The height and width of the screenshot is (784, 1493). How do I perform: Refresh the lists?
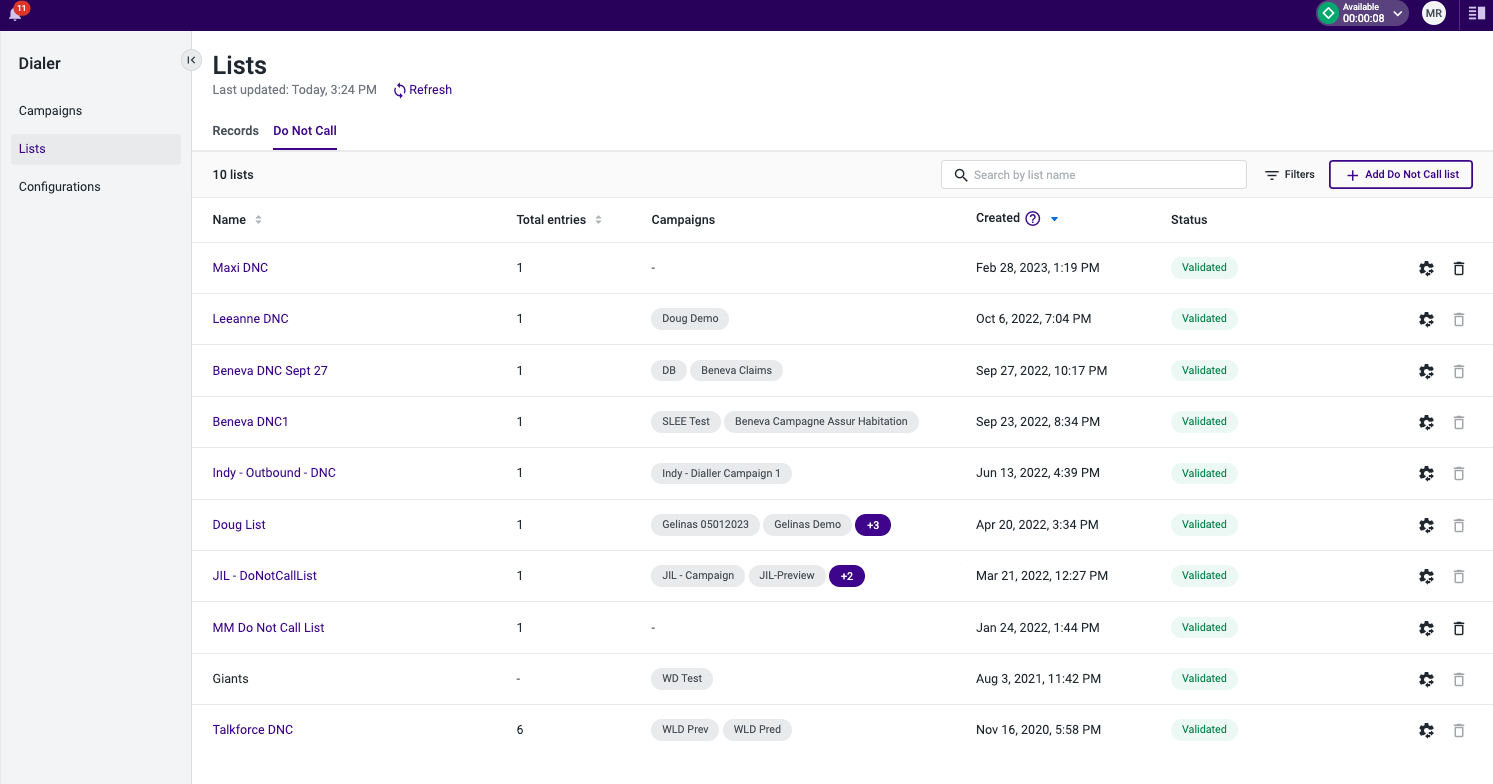pyautogui.click(x=422, y=89)
